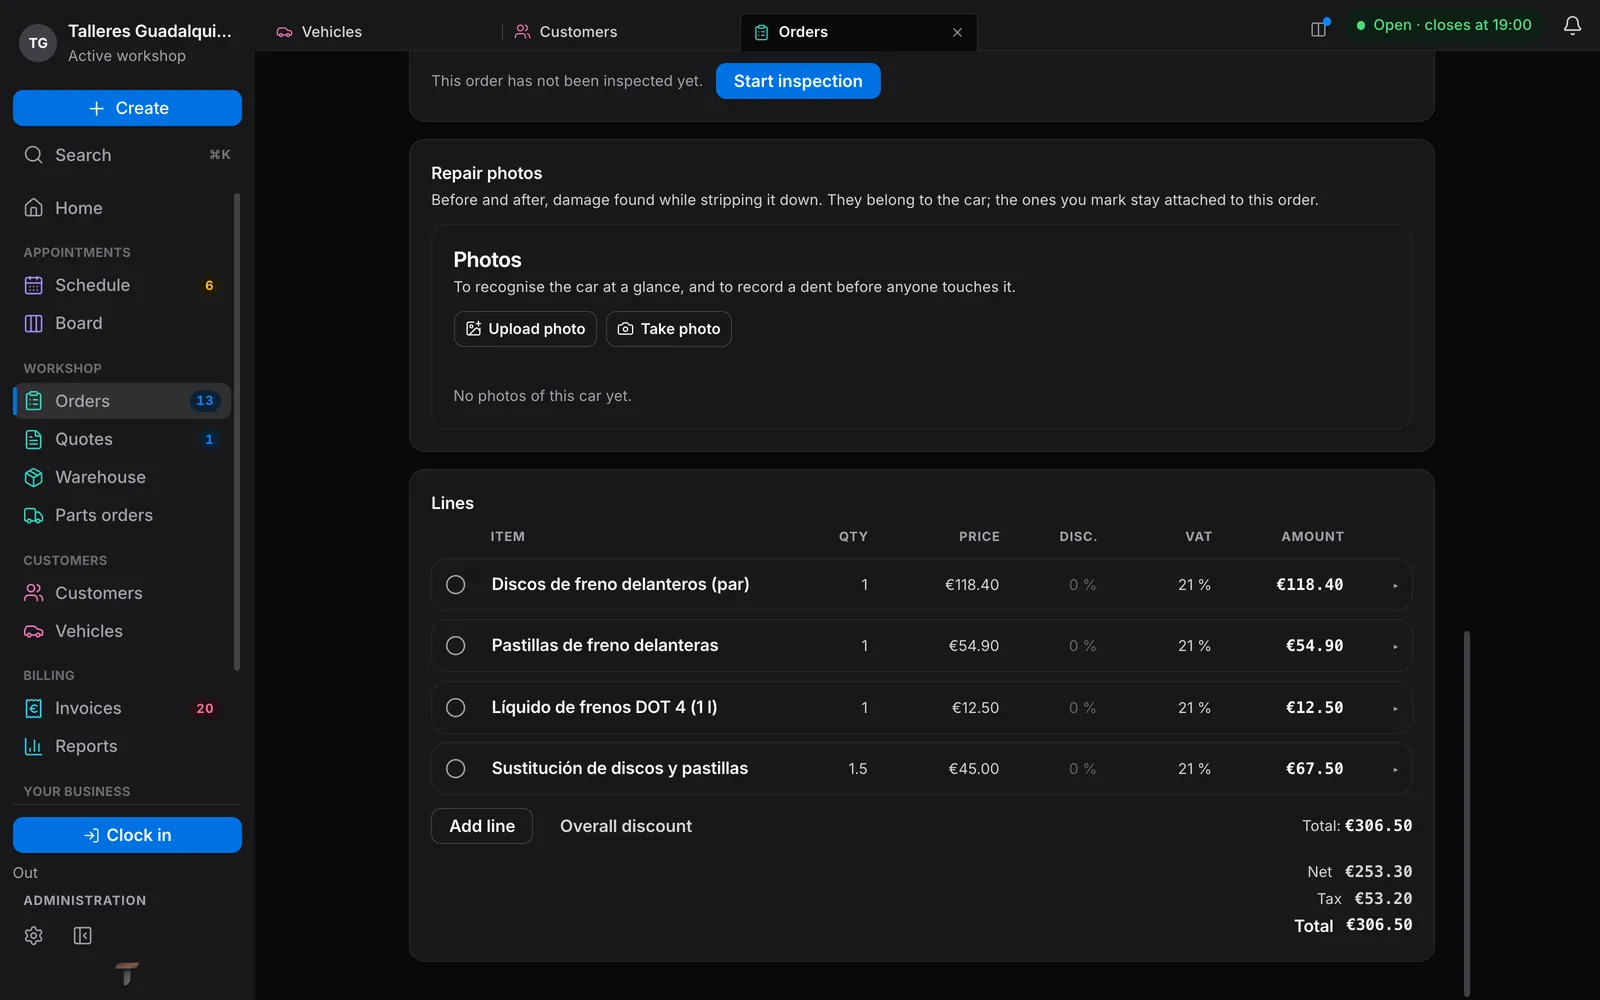This screenshot has height=1000, width=1600.
Task: Click the camera icon on Take photo
Action: 625,329
